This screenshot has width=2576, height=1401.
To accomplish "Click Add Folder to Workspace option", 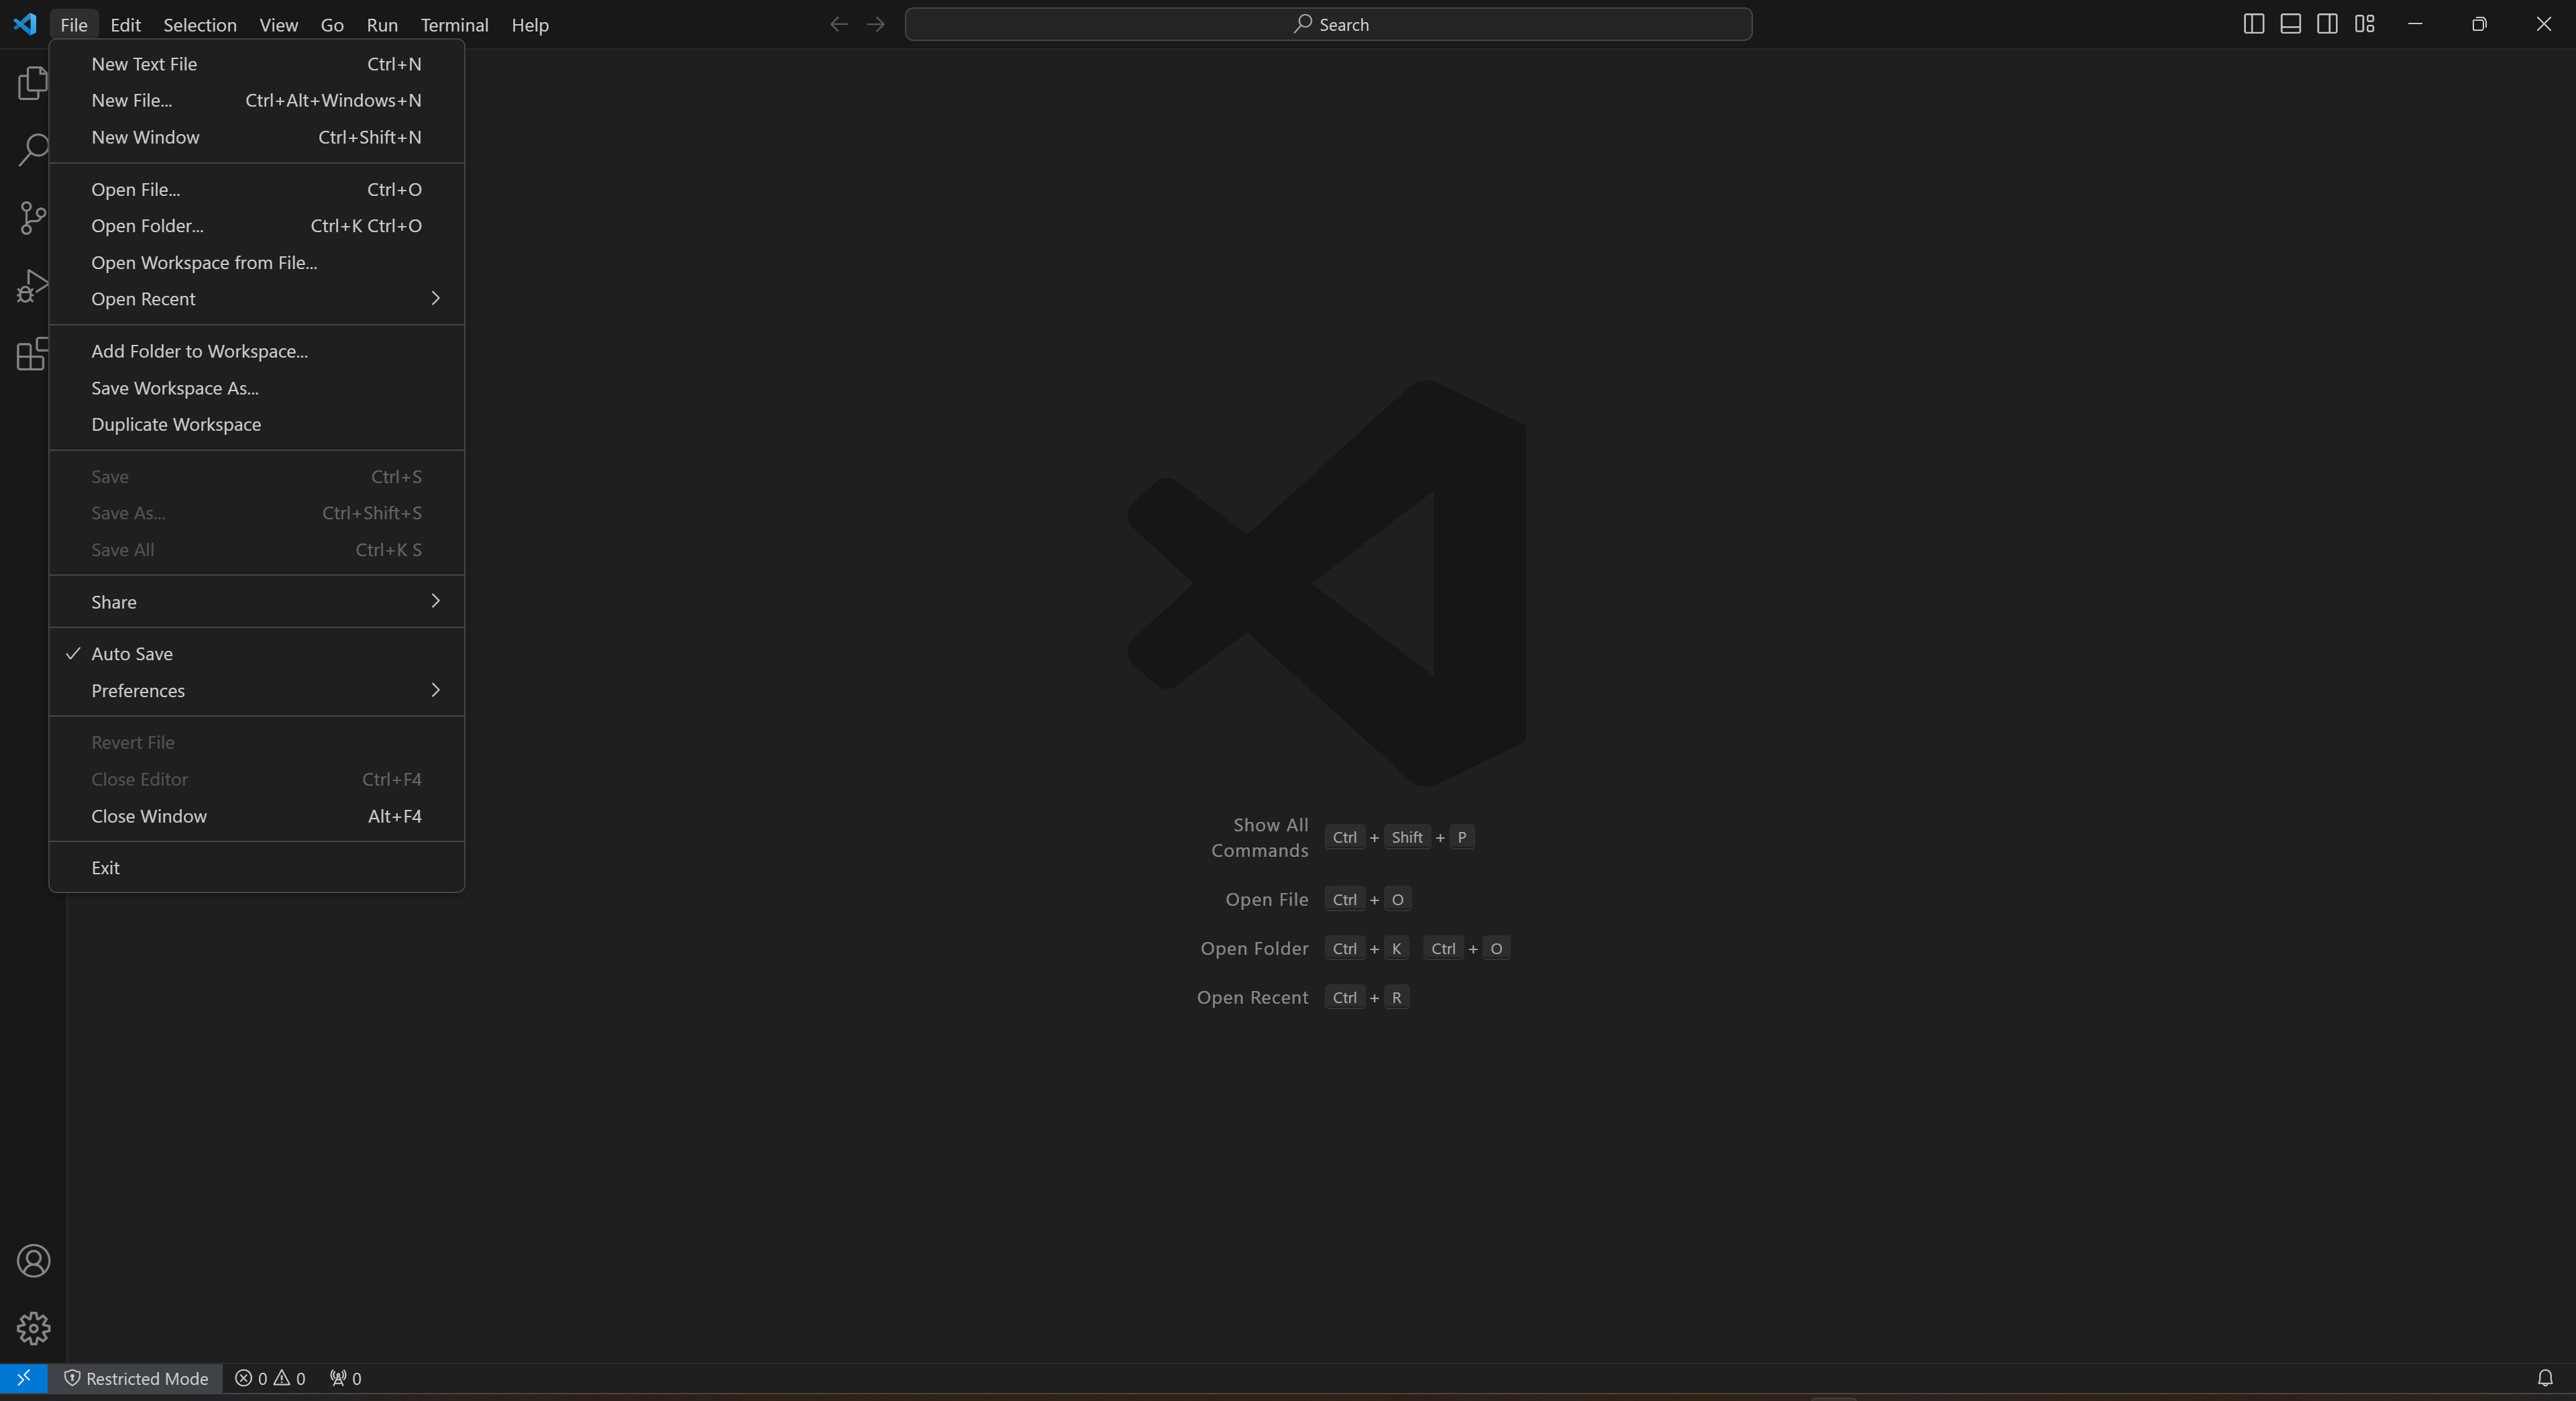I will tap(199, 350).
